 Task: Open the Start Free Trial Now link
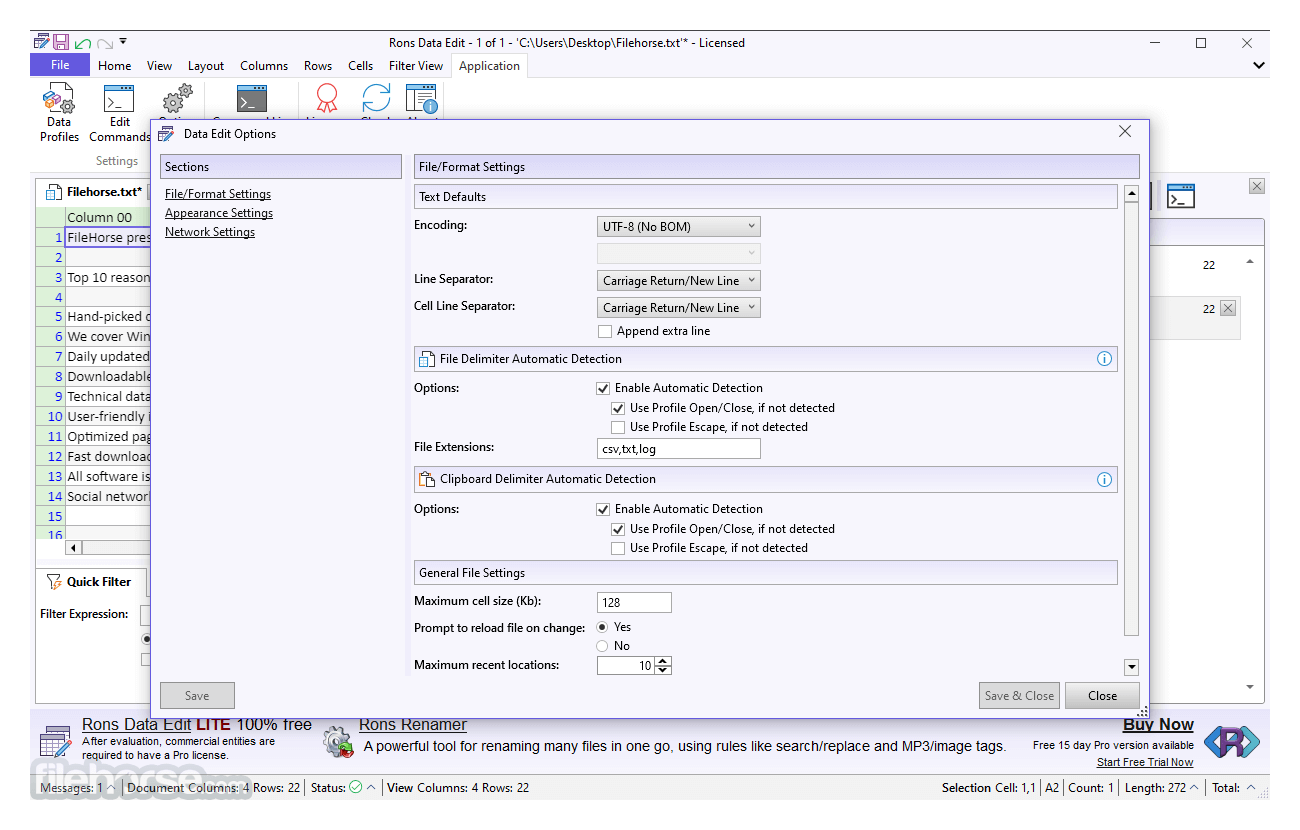[1145, 762]
